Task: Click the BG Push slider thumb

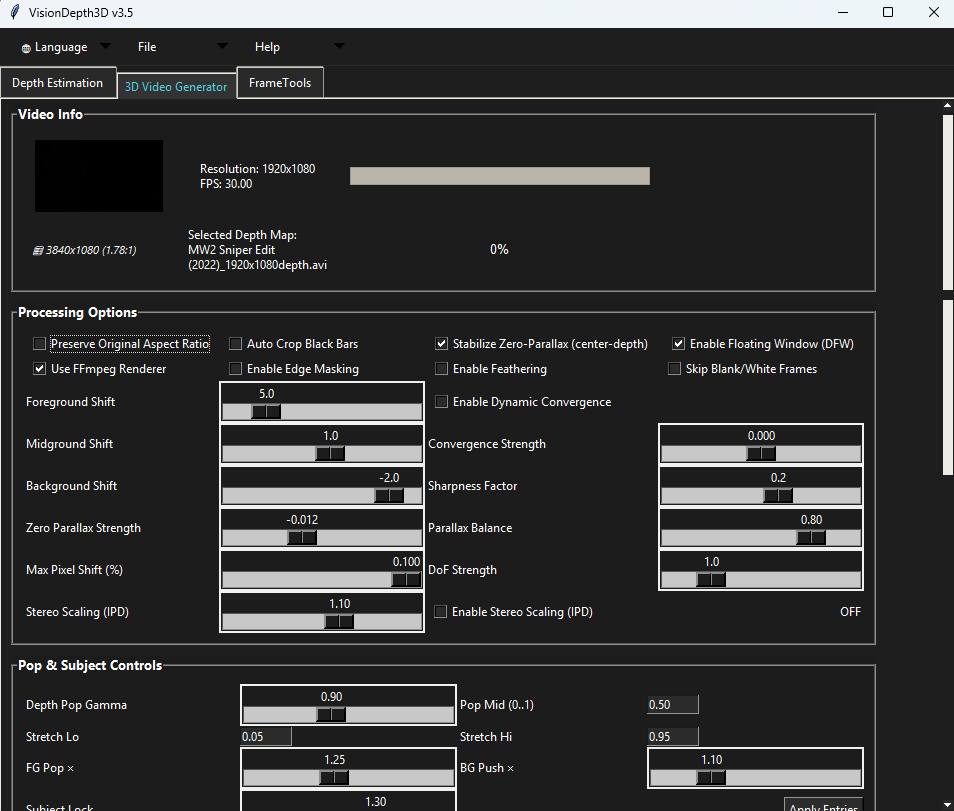Action: coord(711,778)
